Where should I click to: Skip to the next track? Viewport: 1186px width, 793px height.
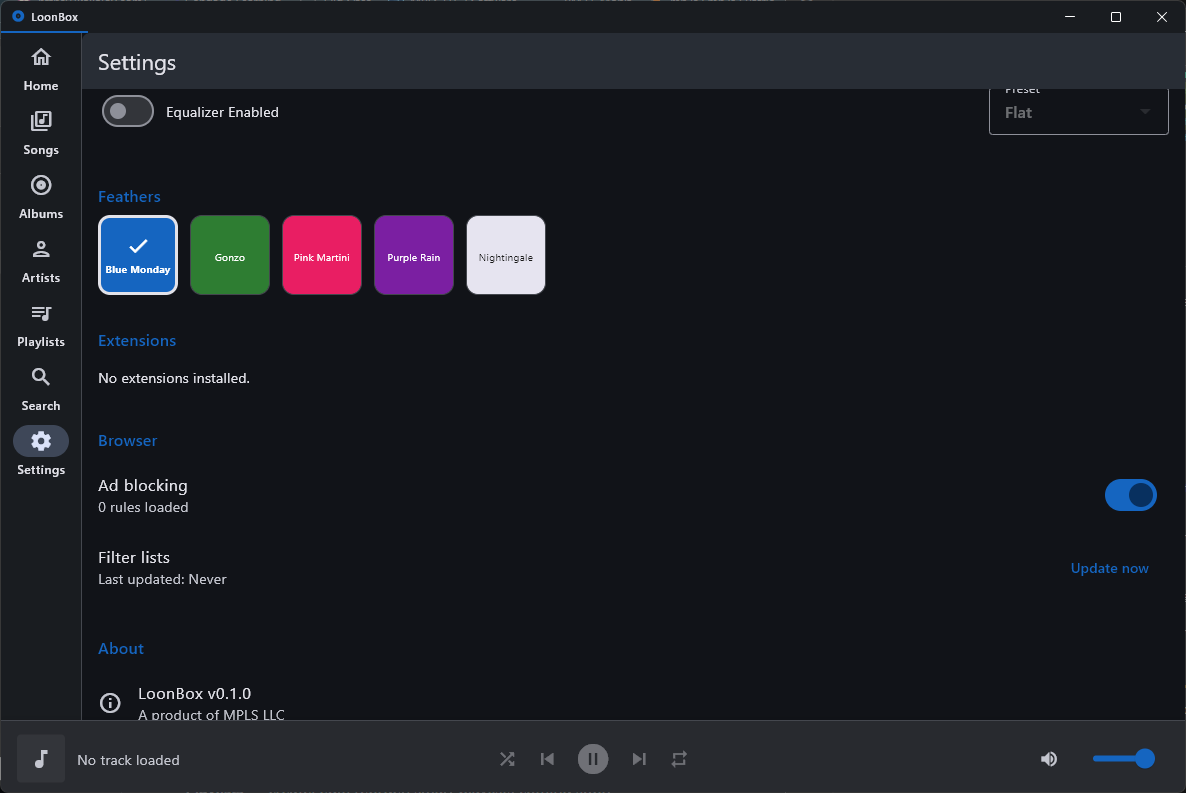point(639,759)
